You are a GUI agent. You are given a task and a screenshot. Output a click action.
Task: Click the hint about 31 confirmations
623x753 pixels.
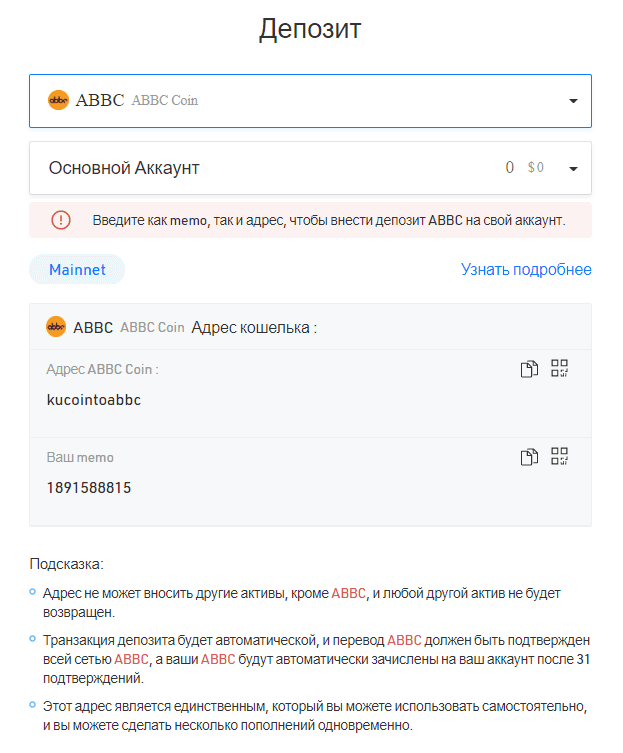[316, 659]
